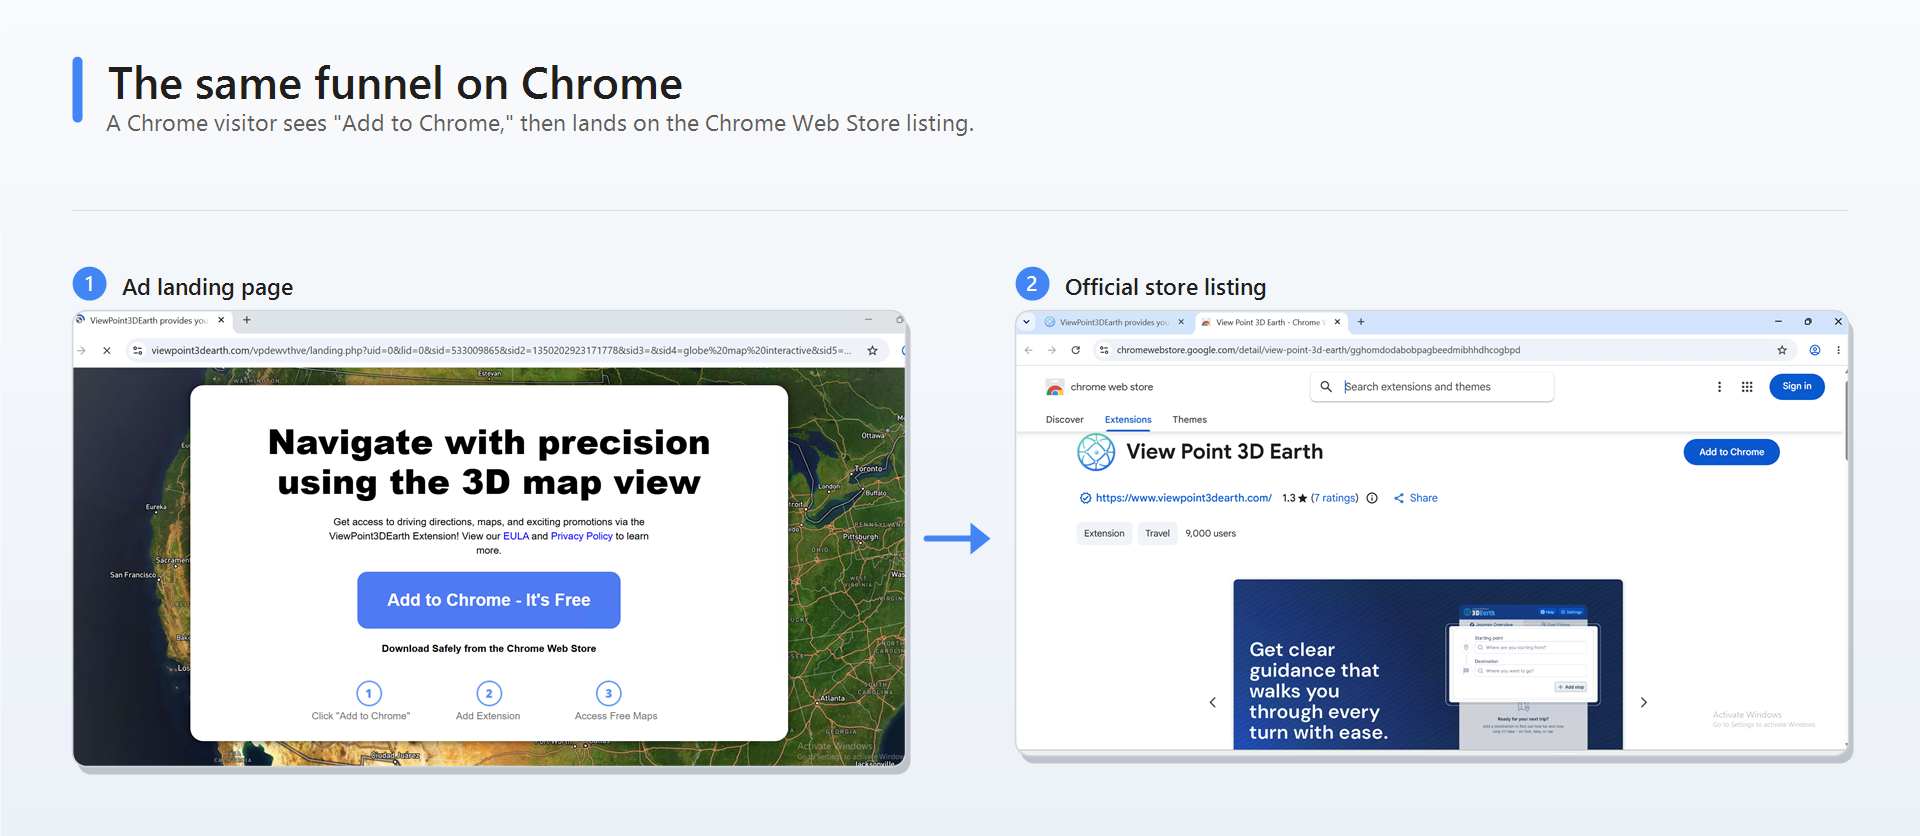1920x836 pixels.
Task: Click the ratings info icon
Action: click(1372, 498)
